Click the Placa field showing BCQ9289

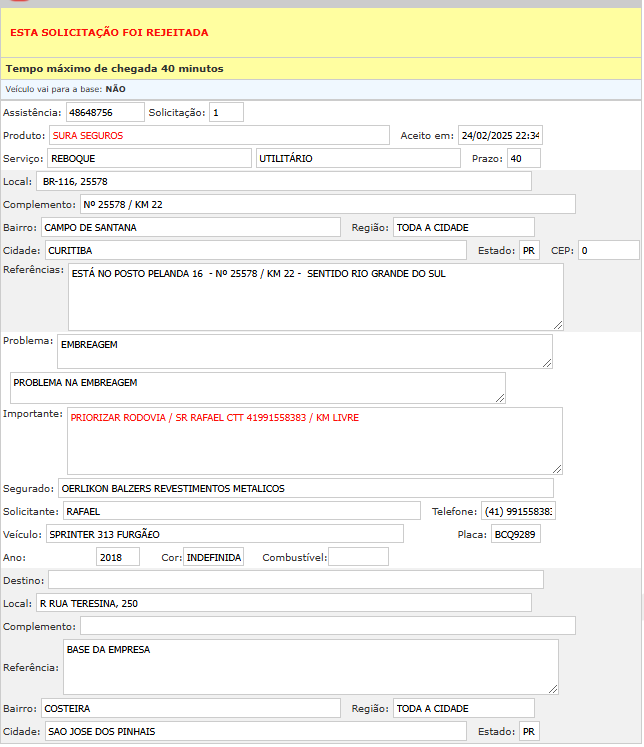(516, 534)
